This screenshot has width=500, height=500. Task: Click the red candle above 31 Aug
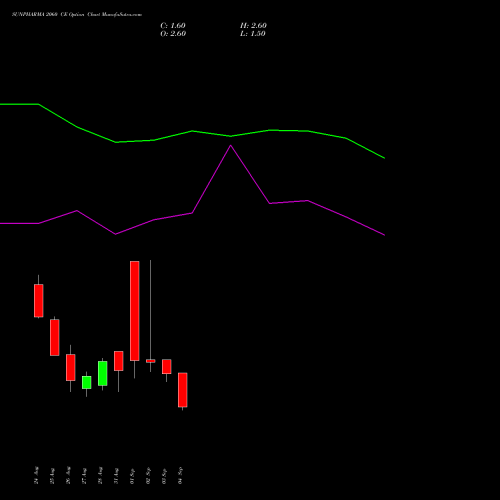[x=119, y=361]
